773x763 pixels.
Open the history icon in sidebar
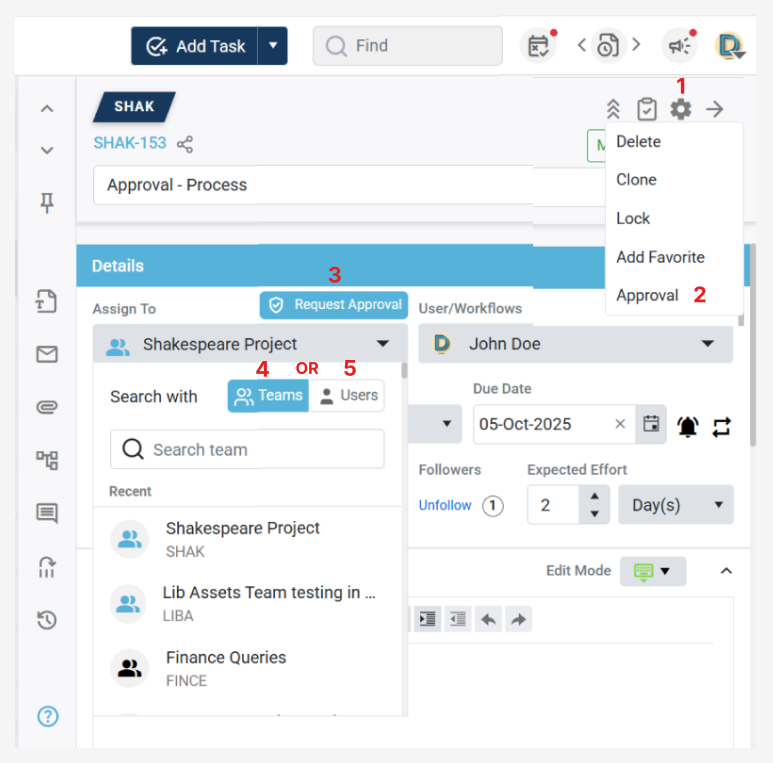47,620
